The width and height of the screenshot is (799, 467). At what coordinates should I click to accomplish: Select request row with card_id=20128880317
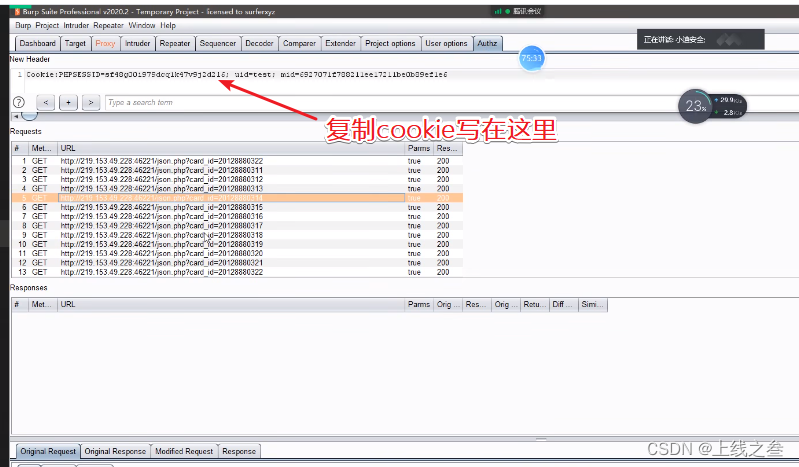point(237,226)
